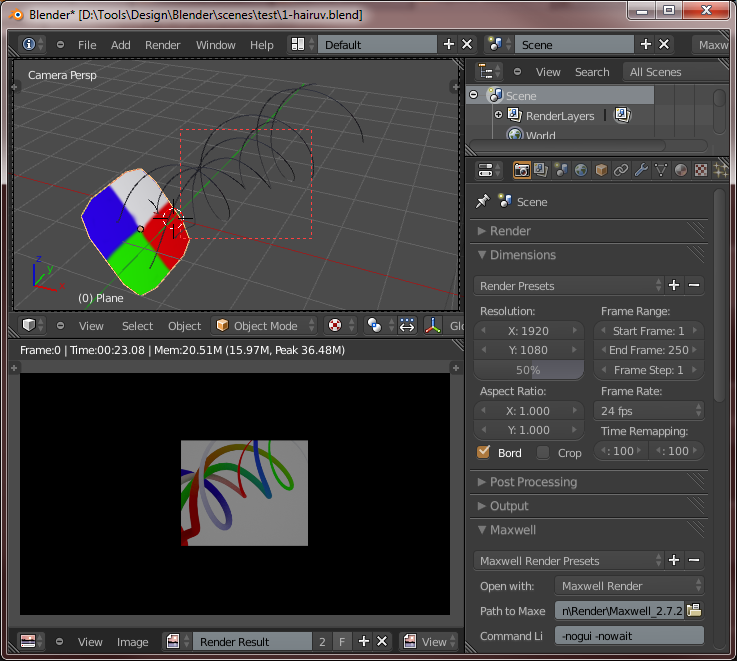
Task: Open the Render Layers properties tab
Action: click(x=541, y=170)
